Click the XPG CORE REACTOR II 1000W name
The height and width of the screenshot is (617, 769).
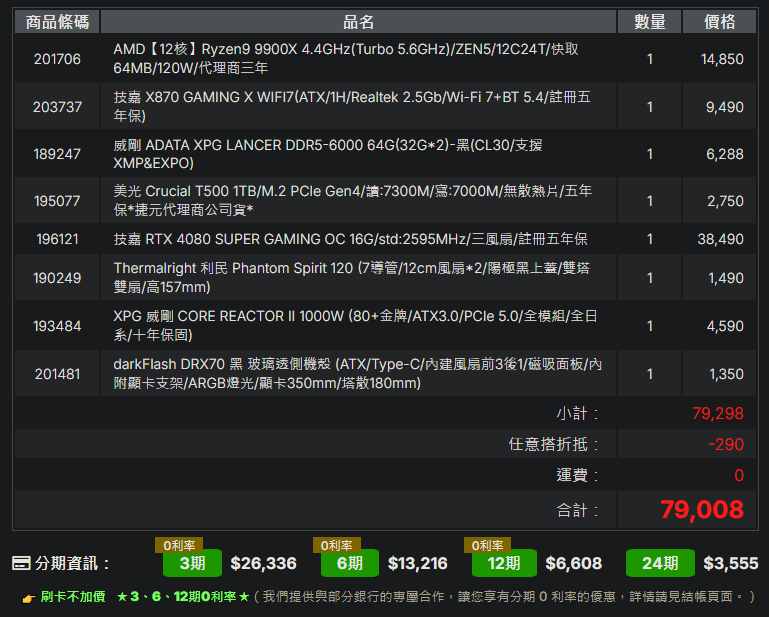point(355,325)
